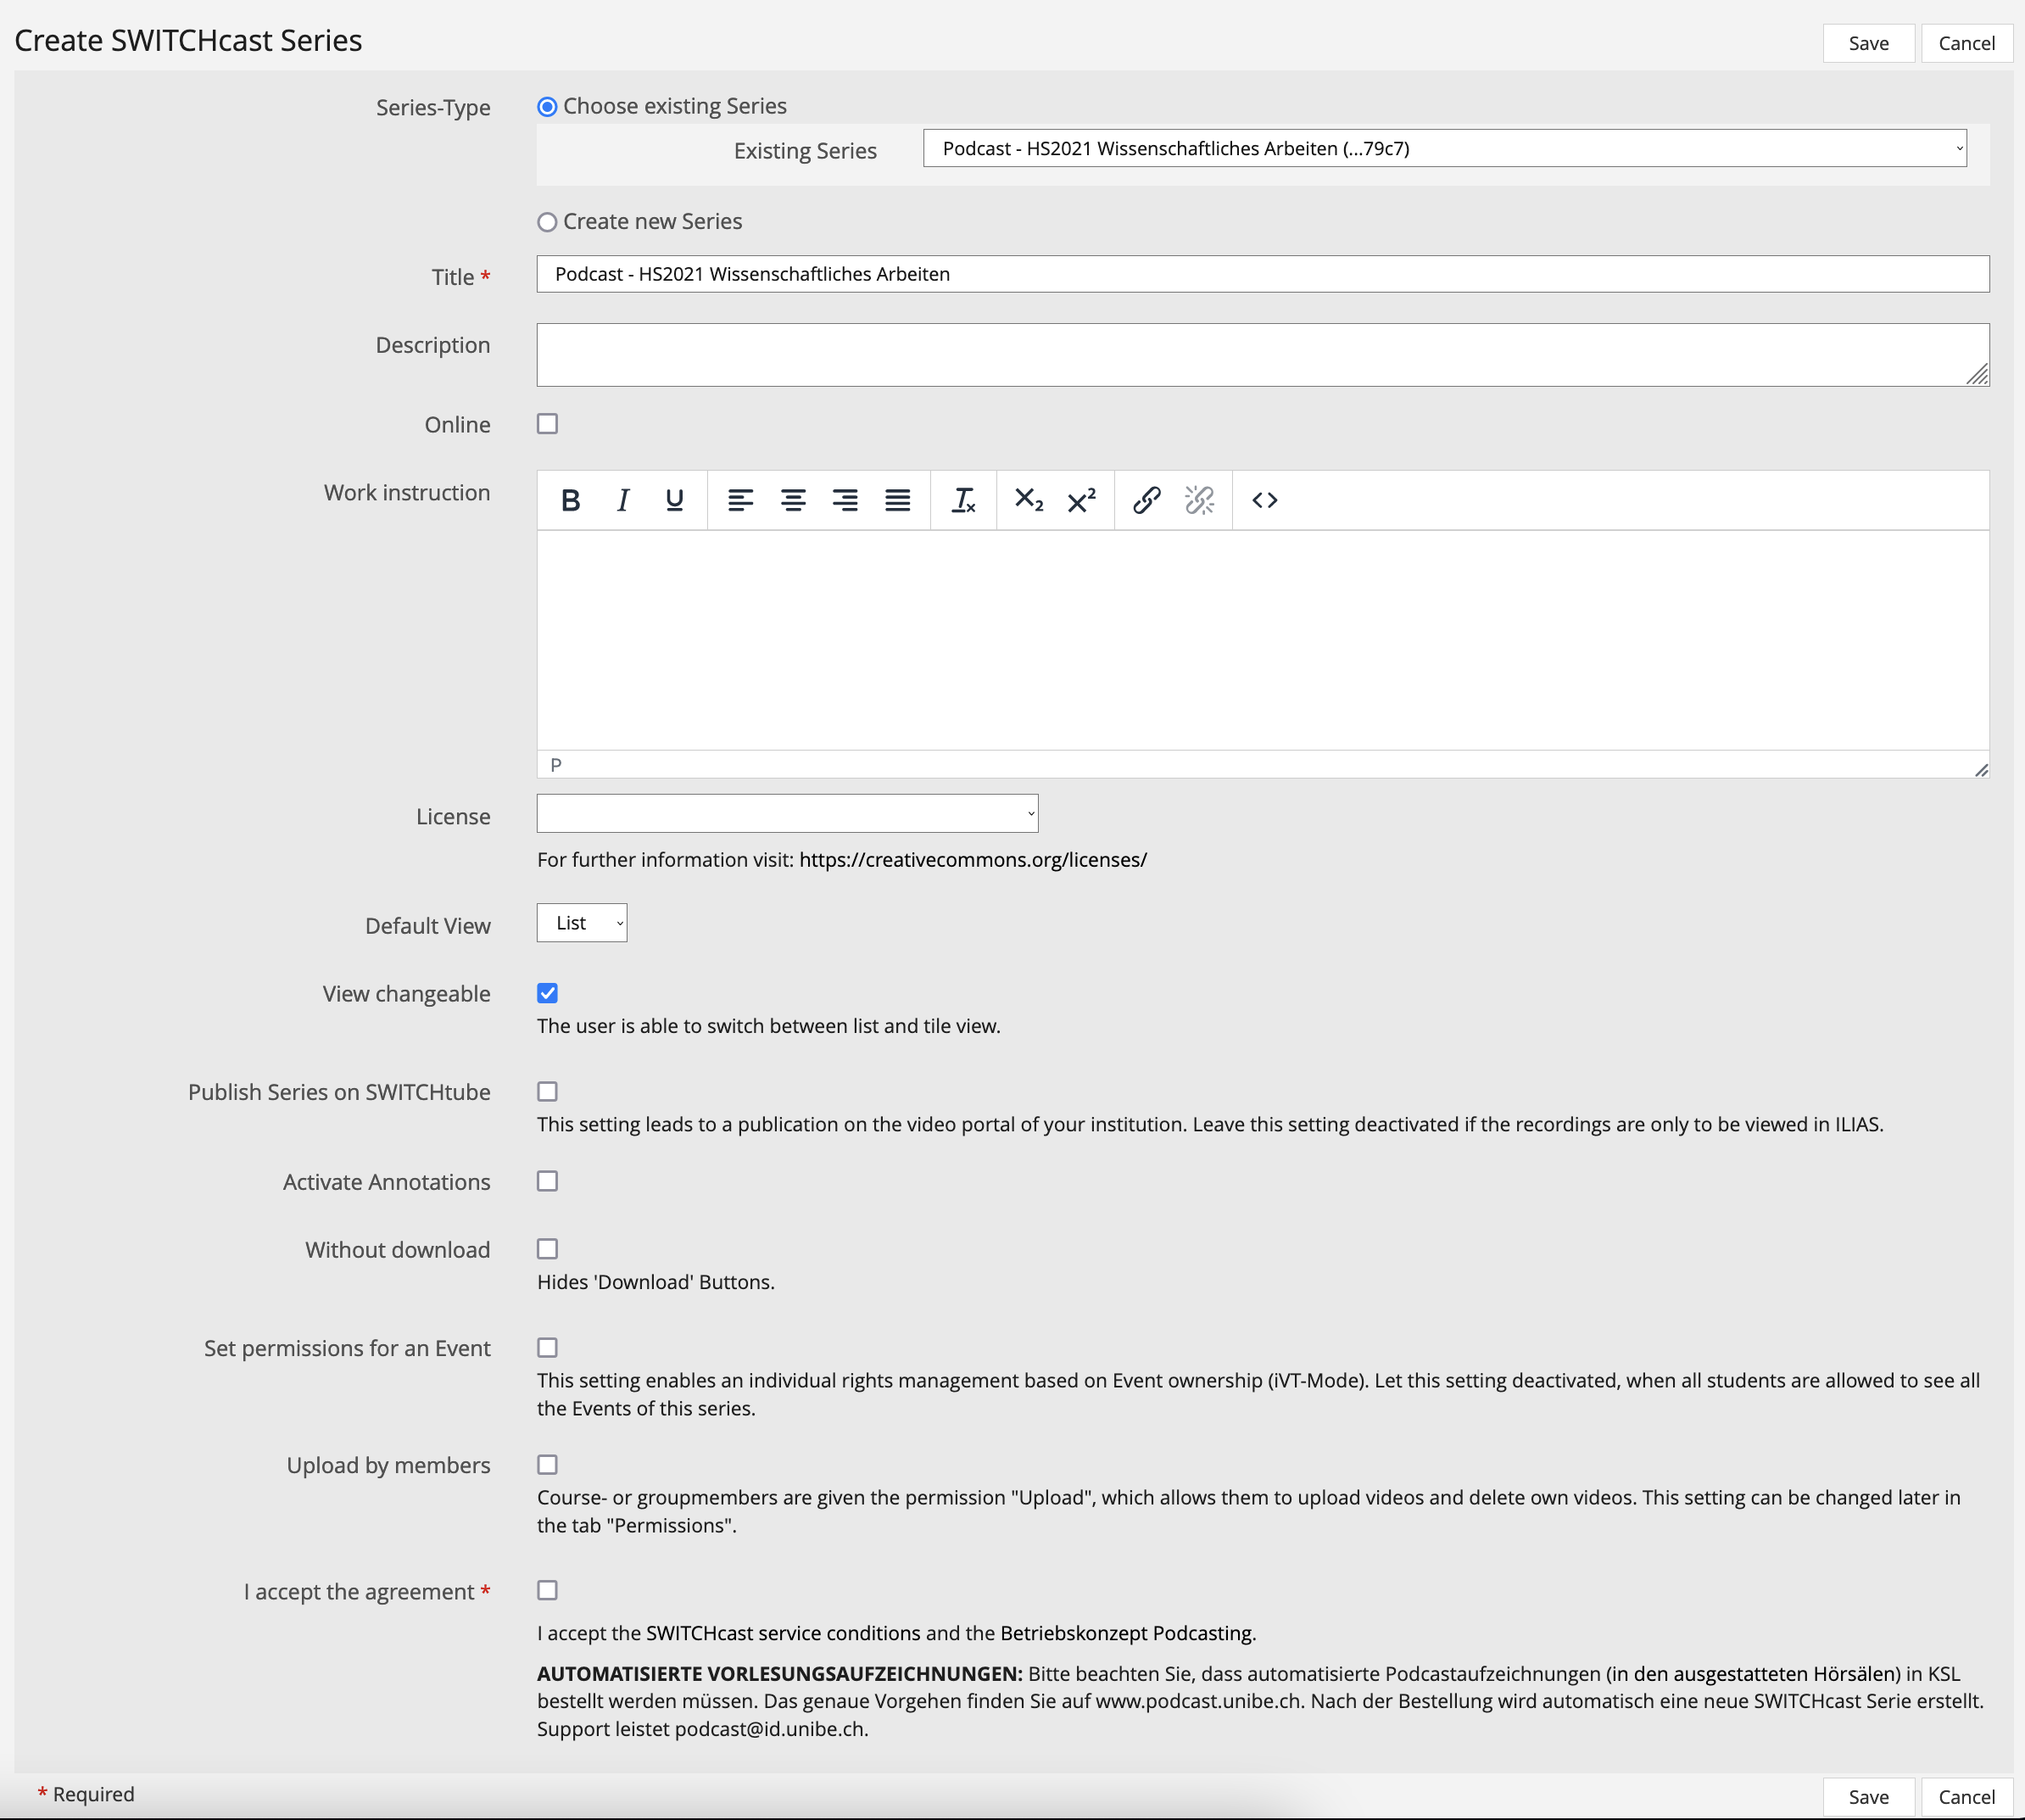Enable the Online checkbox

click(x=547, y=424)
